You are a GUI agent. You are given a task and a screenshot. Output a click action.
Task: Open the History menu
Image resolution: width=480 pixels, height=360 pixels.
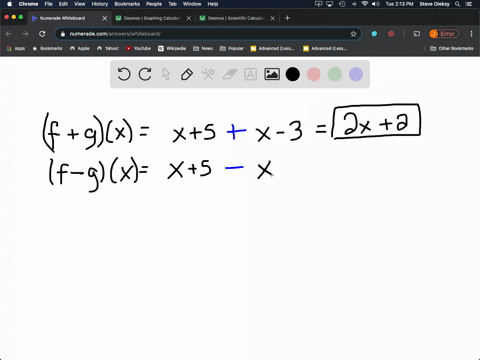pos(100,4)
